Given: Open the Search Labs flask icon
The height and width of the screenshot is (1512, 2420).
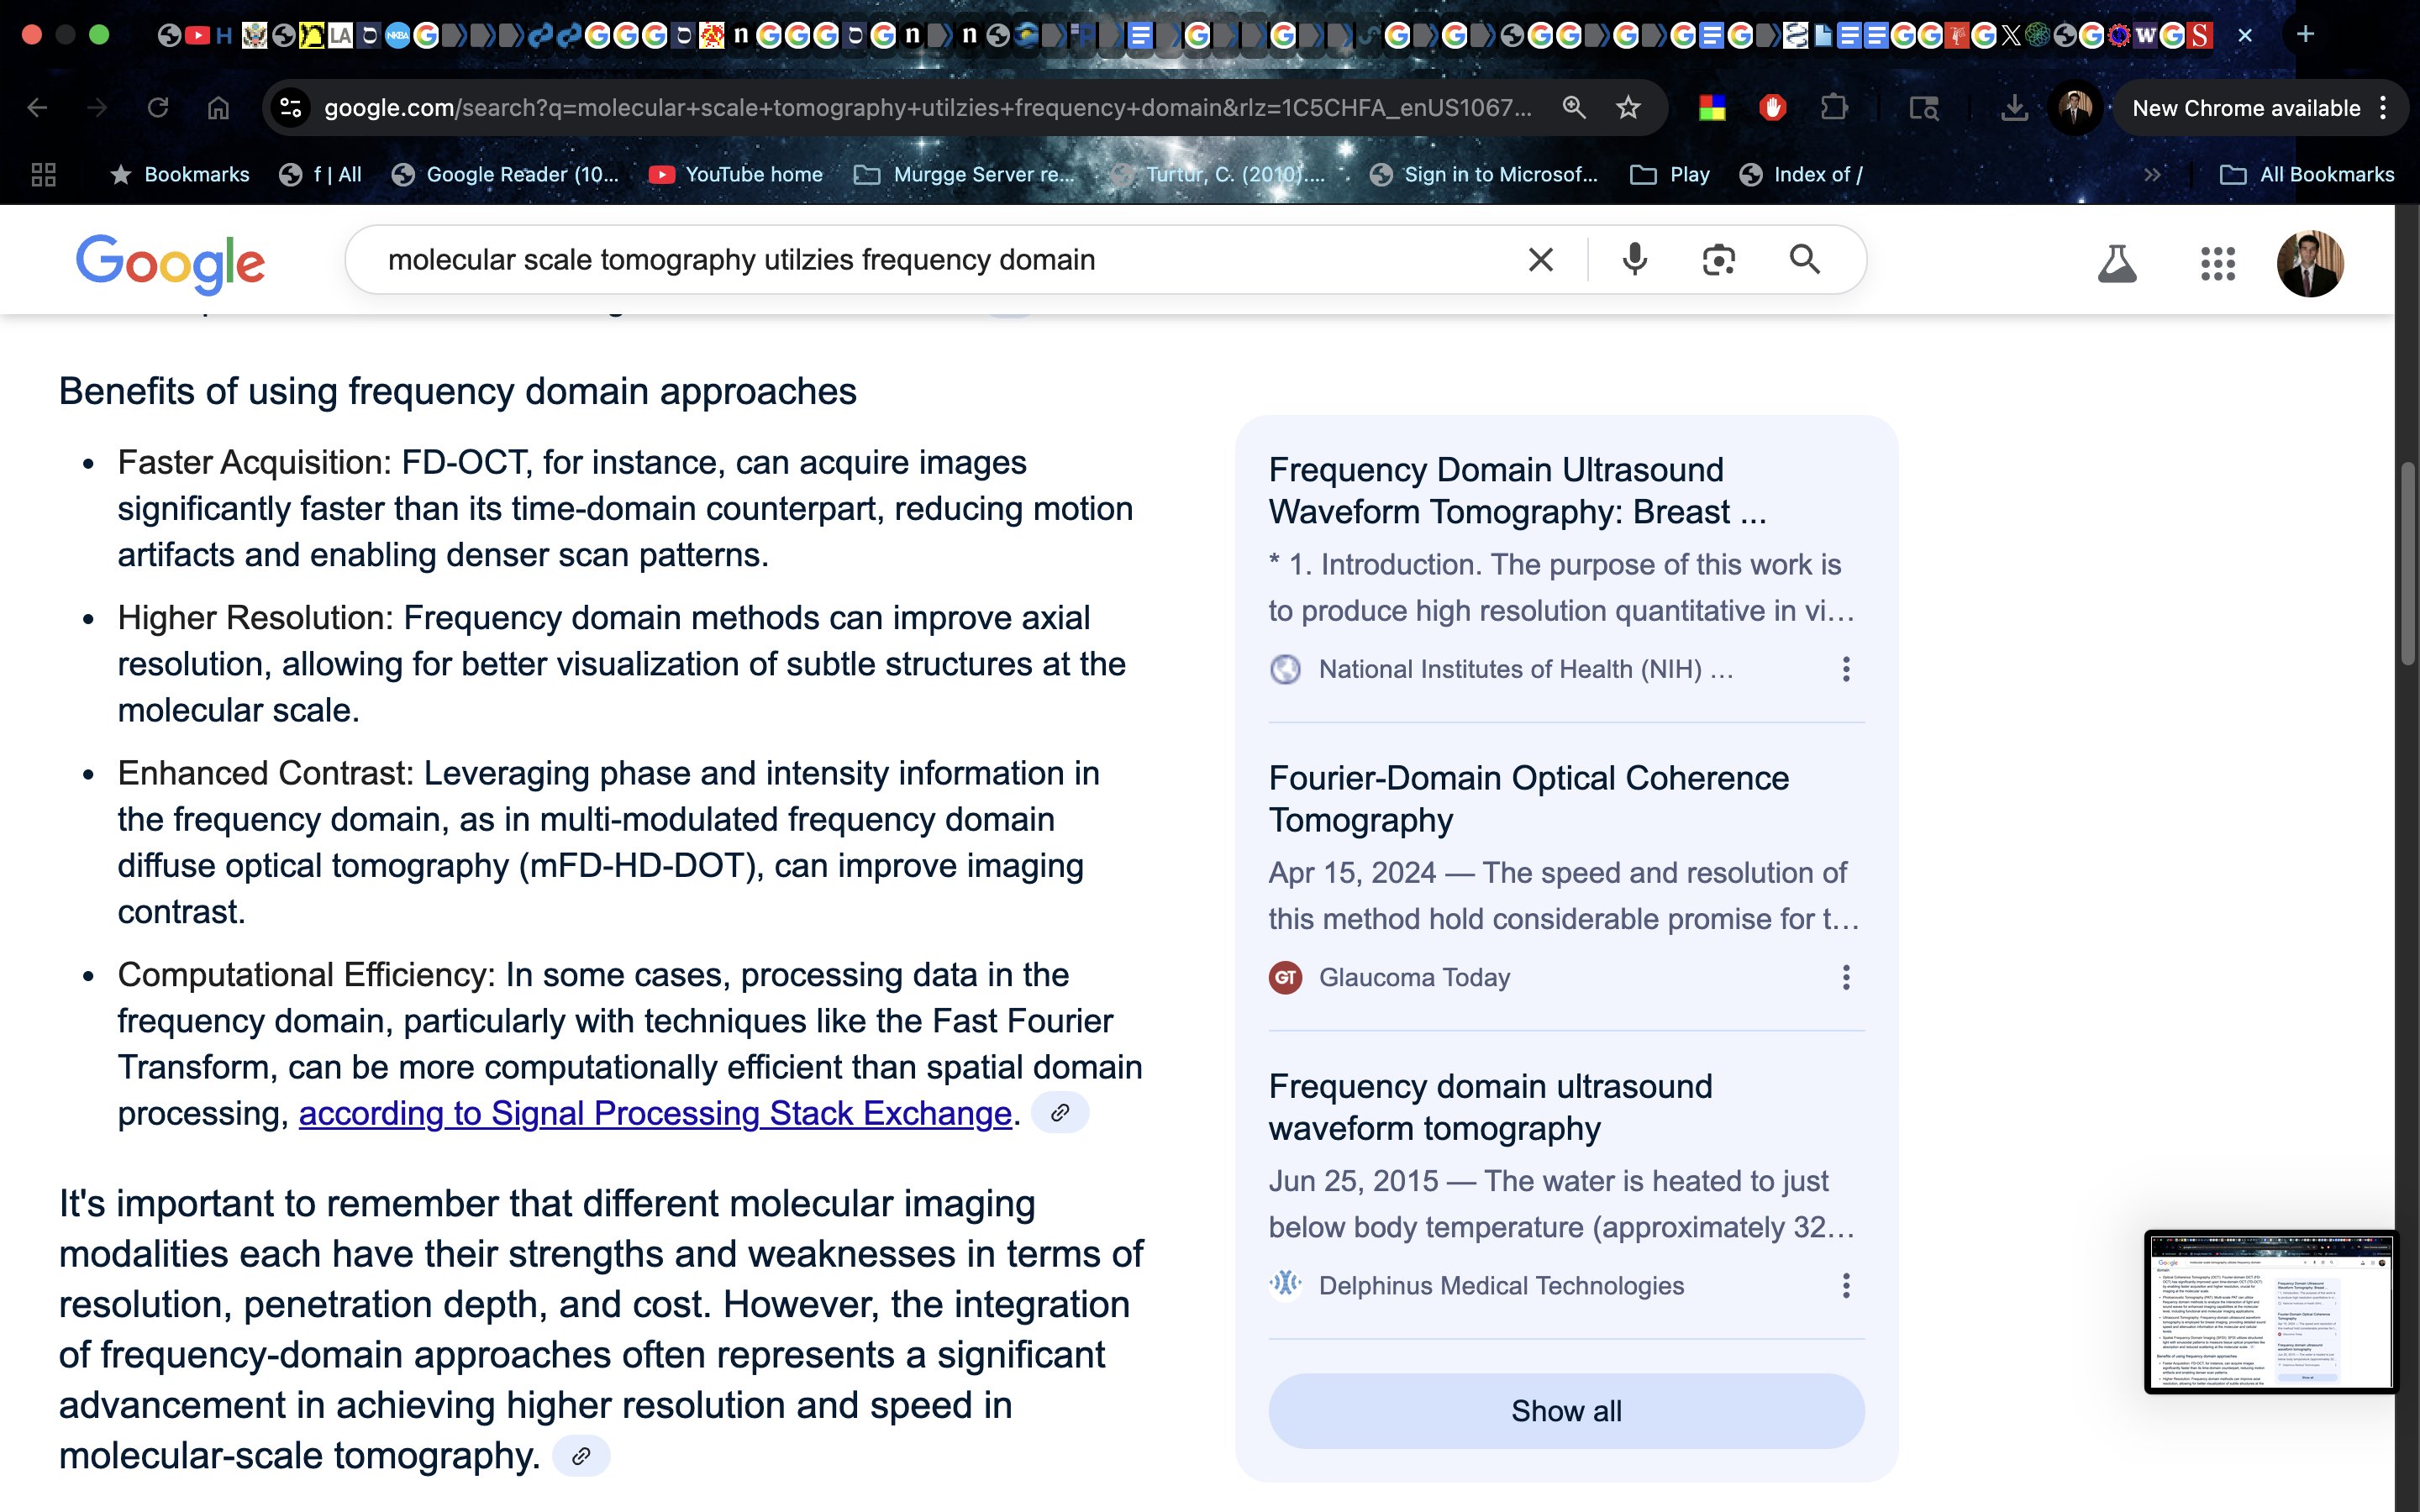Looking at the screenshot, I should [x=2116, y=264].
